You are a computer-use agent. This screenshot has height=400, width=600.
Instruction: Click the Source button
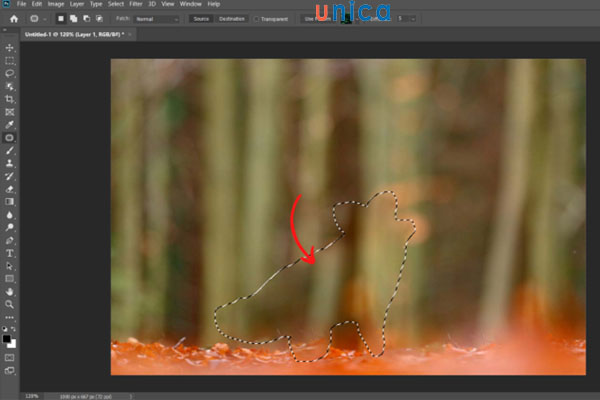pos(201,19)
